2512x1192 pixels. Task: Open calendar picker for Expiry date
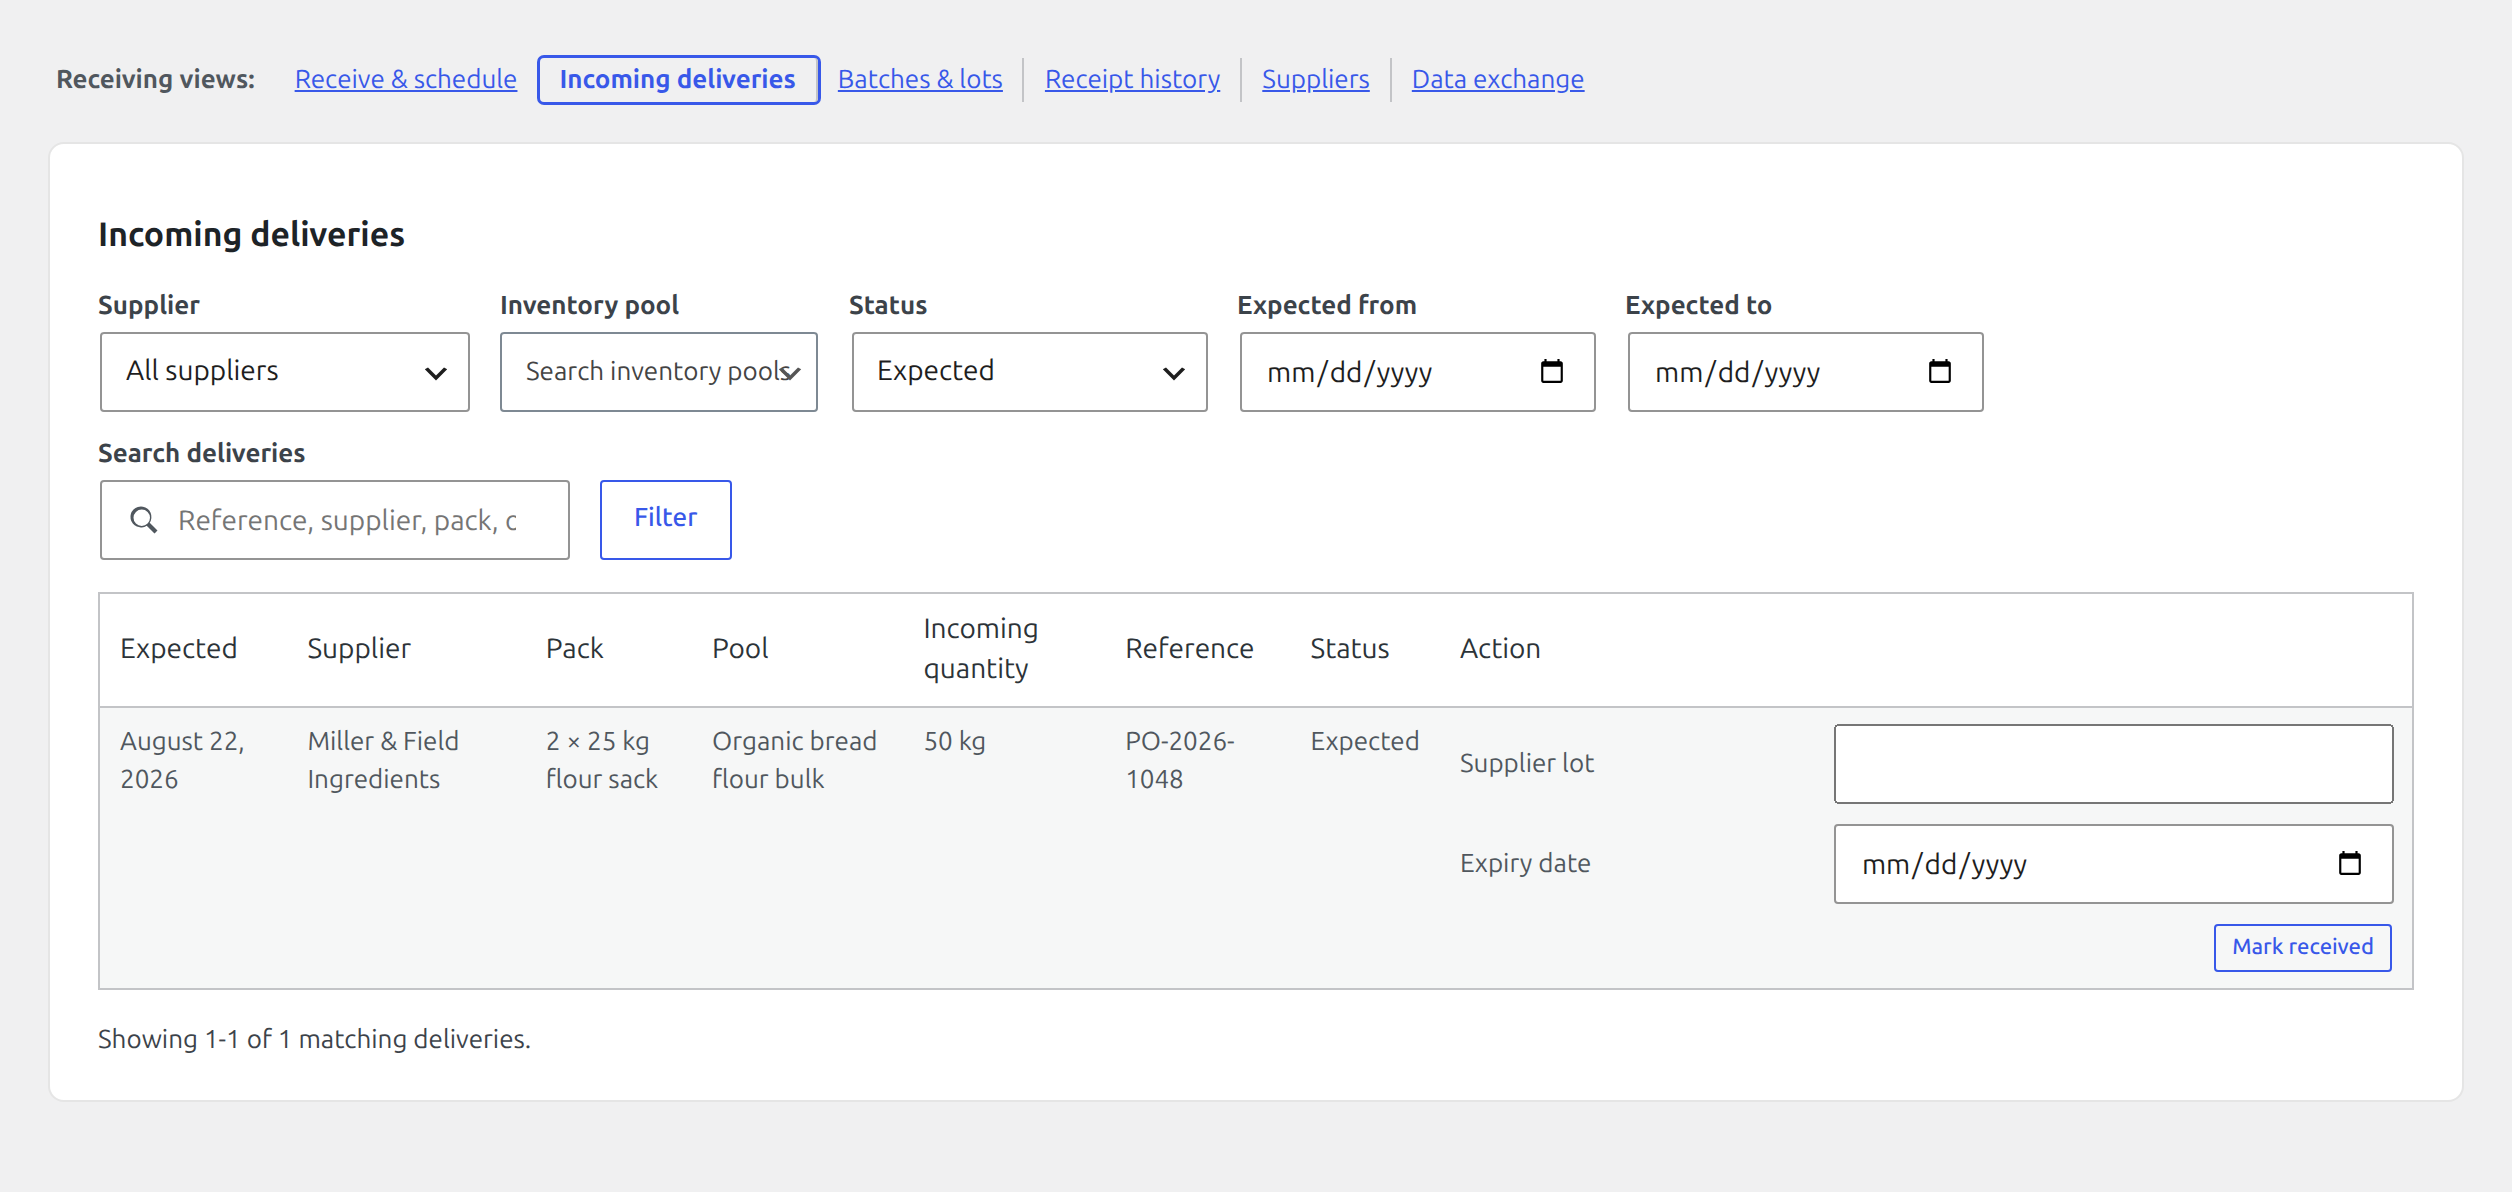[2349, 863]
